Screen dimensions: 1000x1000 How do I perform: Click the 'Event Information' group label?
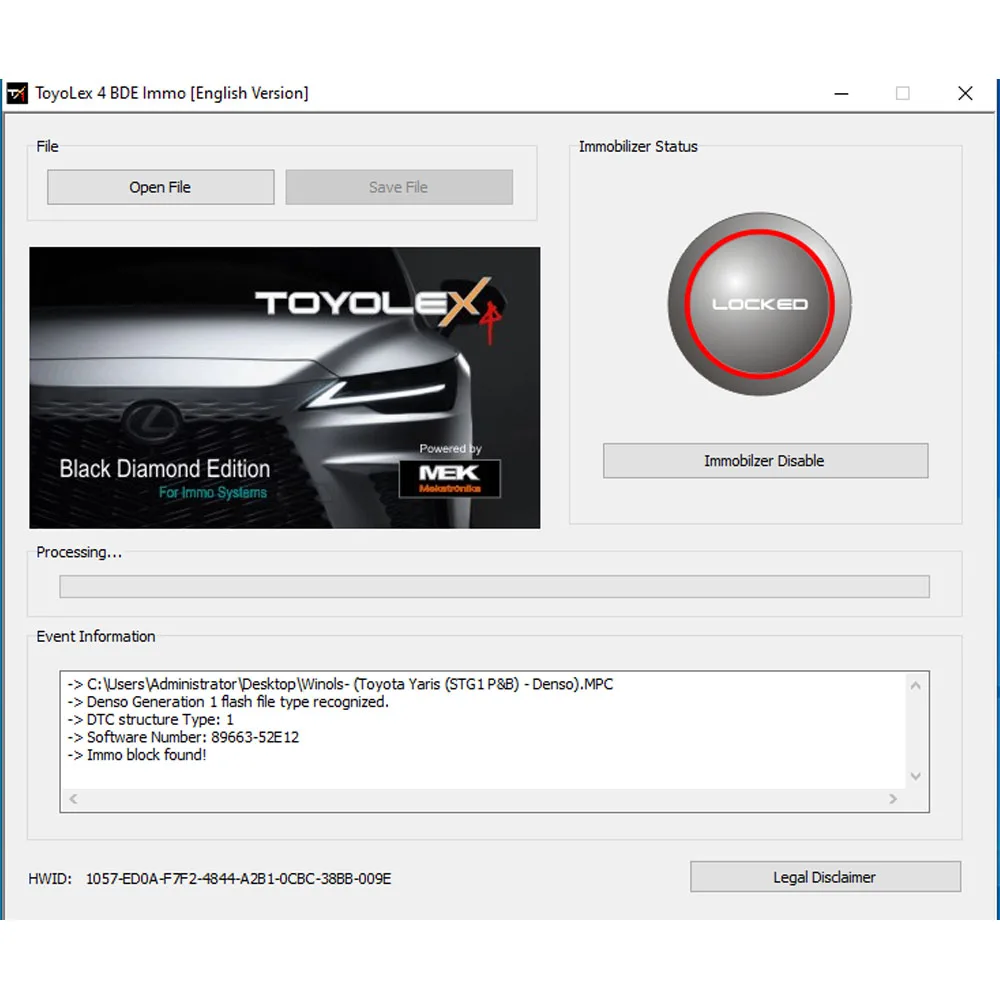coord(96,636)
